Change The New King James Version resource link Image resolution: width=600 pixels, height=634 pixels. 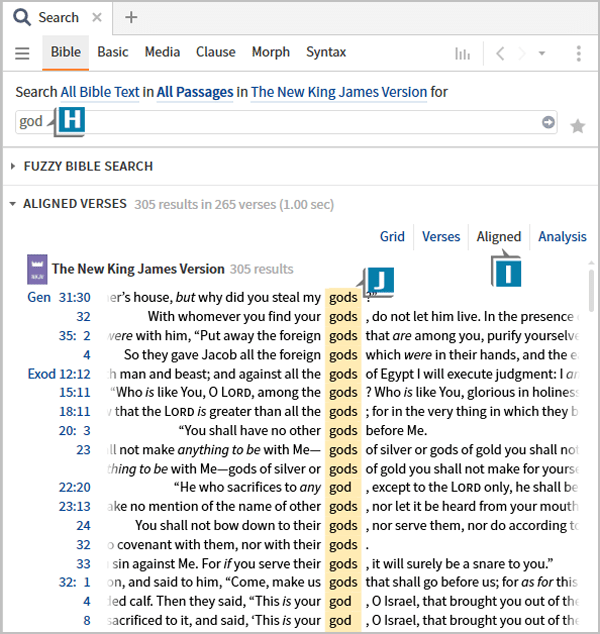click(x=339, y=92)
